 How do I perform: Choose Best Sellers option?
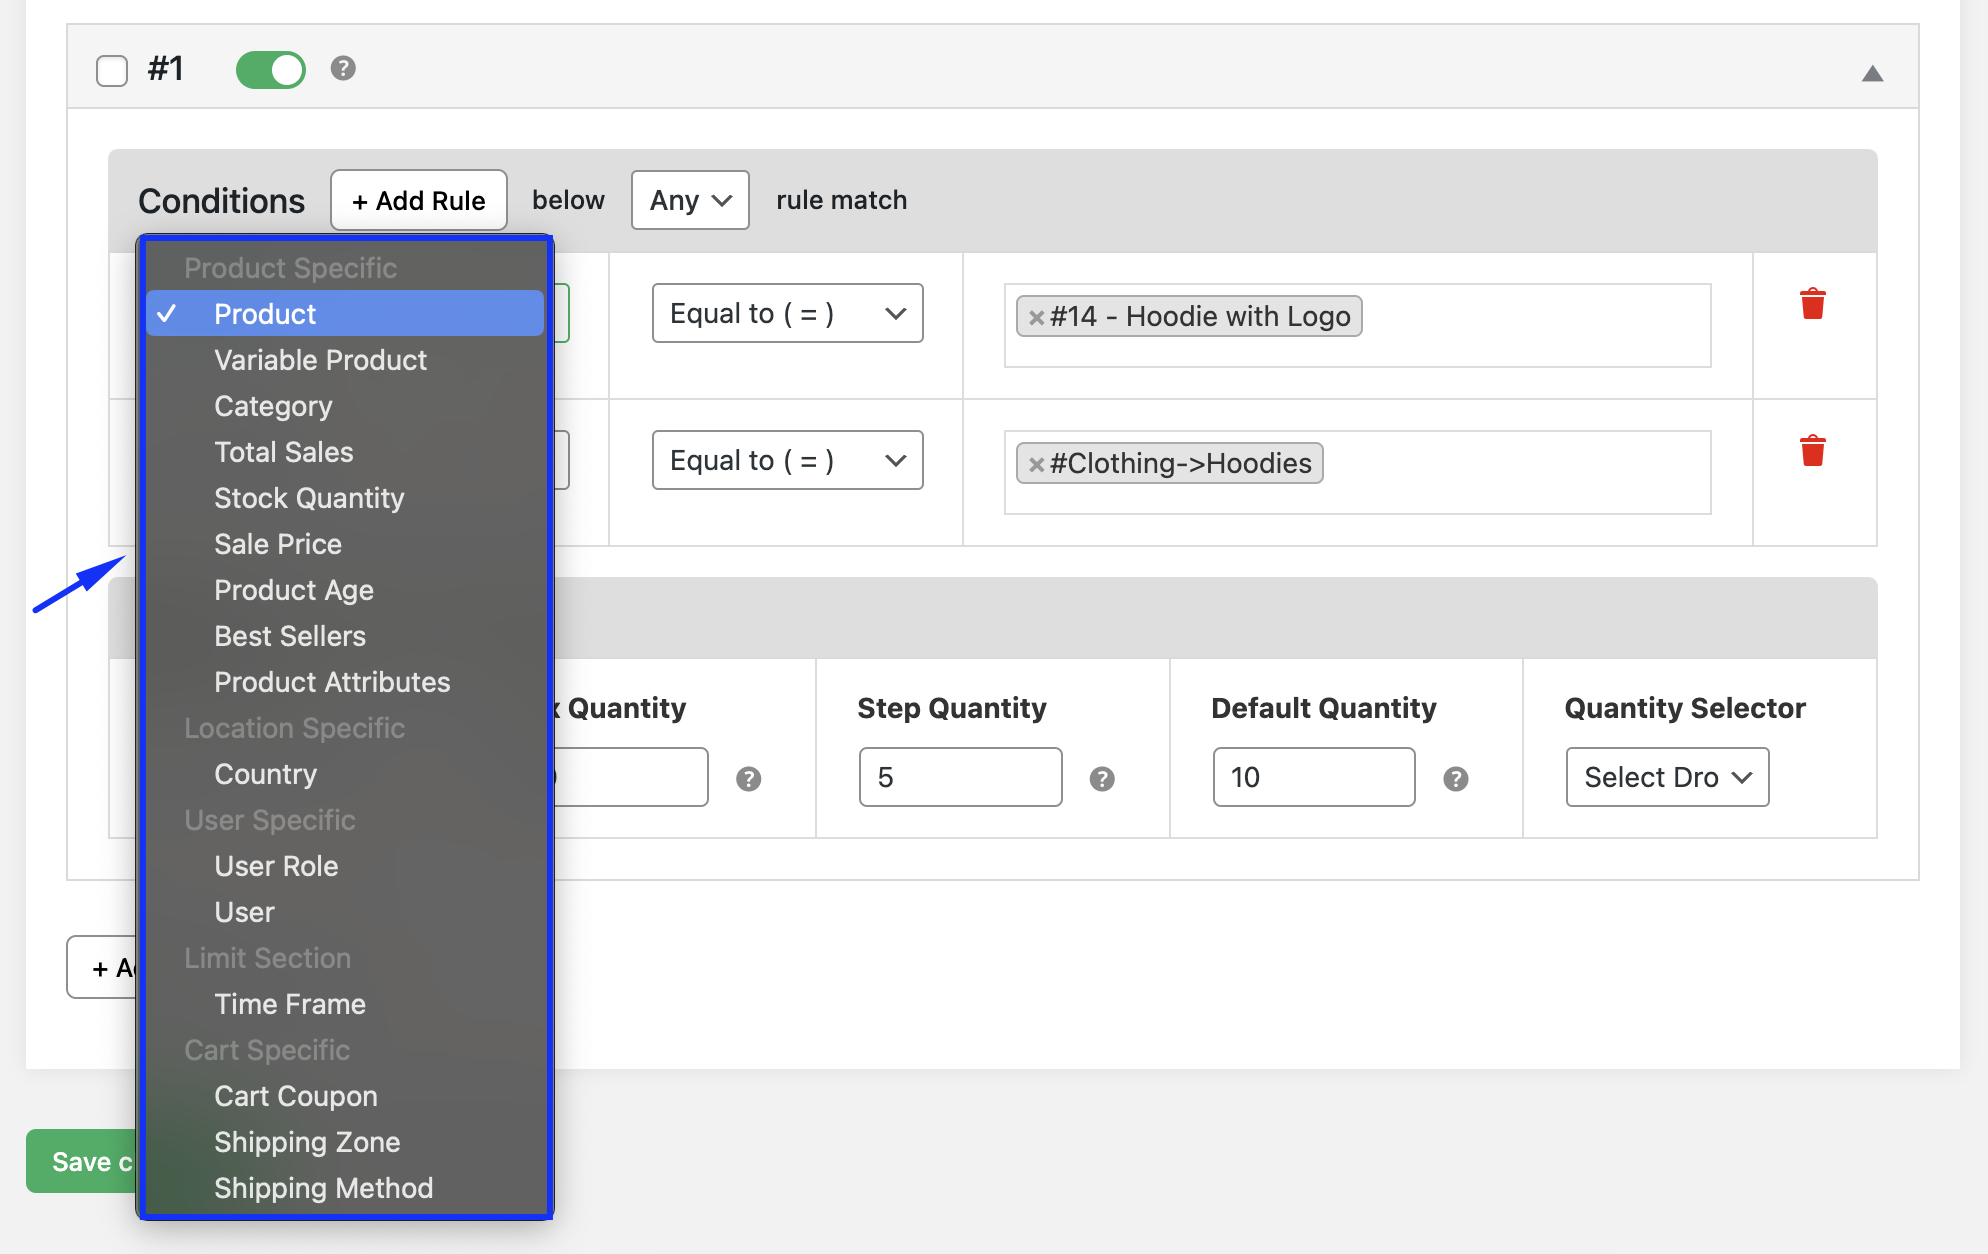click(x=345, y=636)
